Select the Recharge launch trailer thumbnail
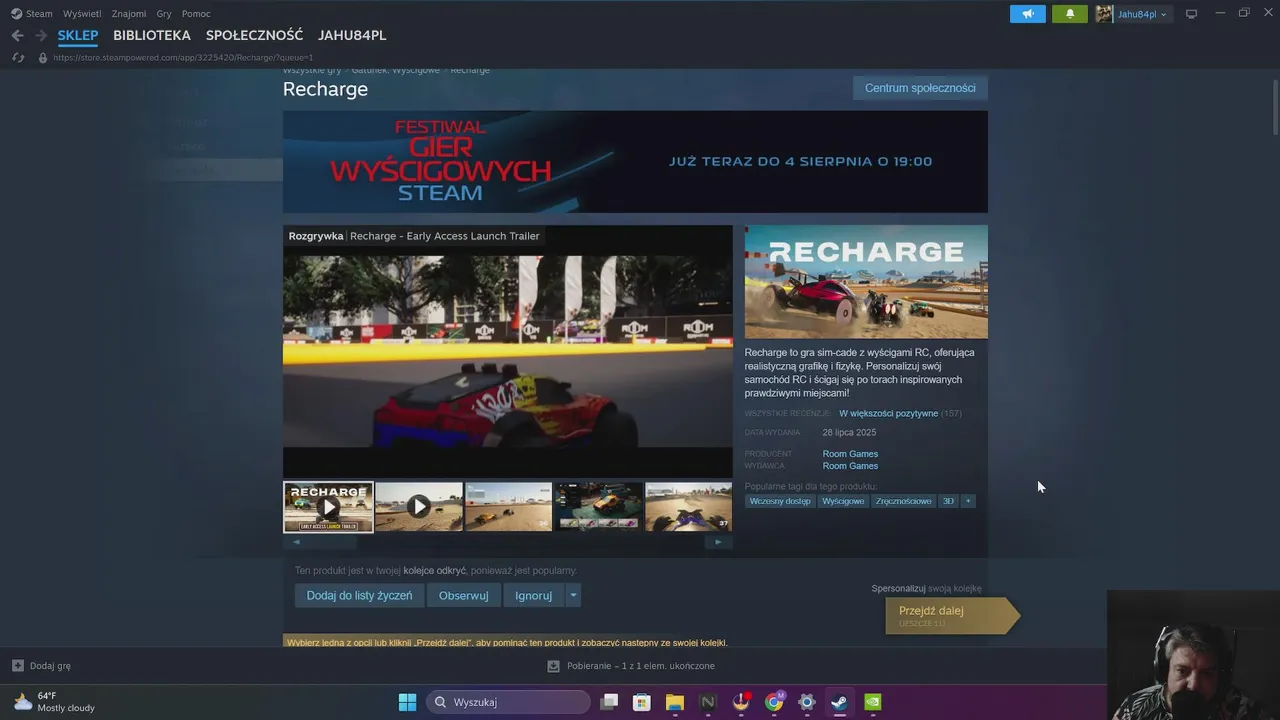This screenshot has width=1280, height=720. coord(328,507)
